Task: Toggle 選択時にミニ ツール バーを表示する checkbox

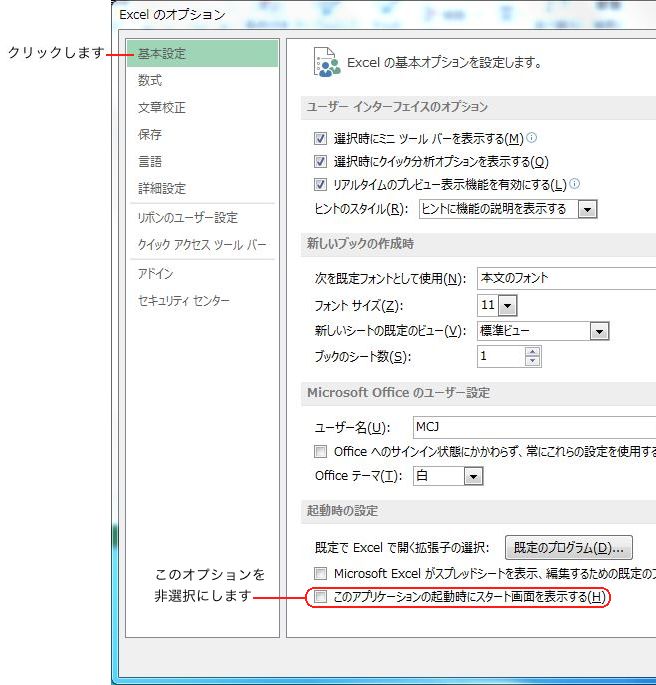Action: click(x=320, y=139)
